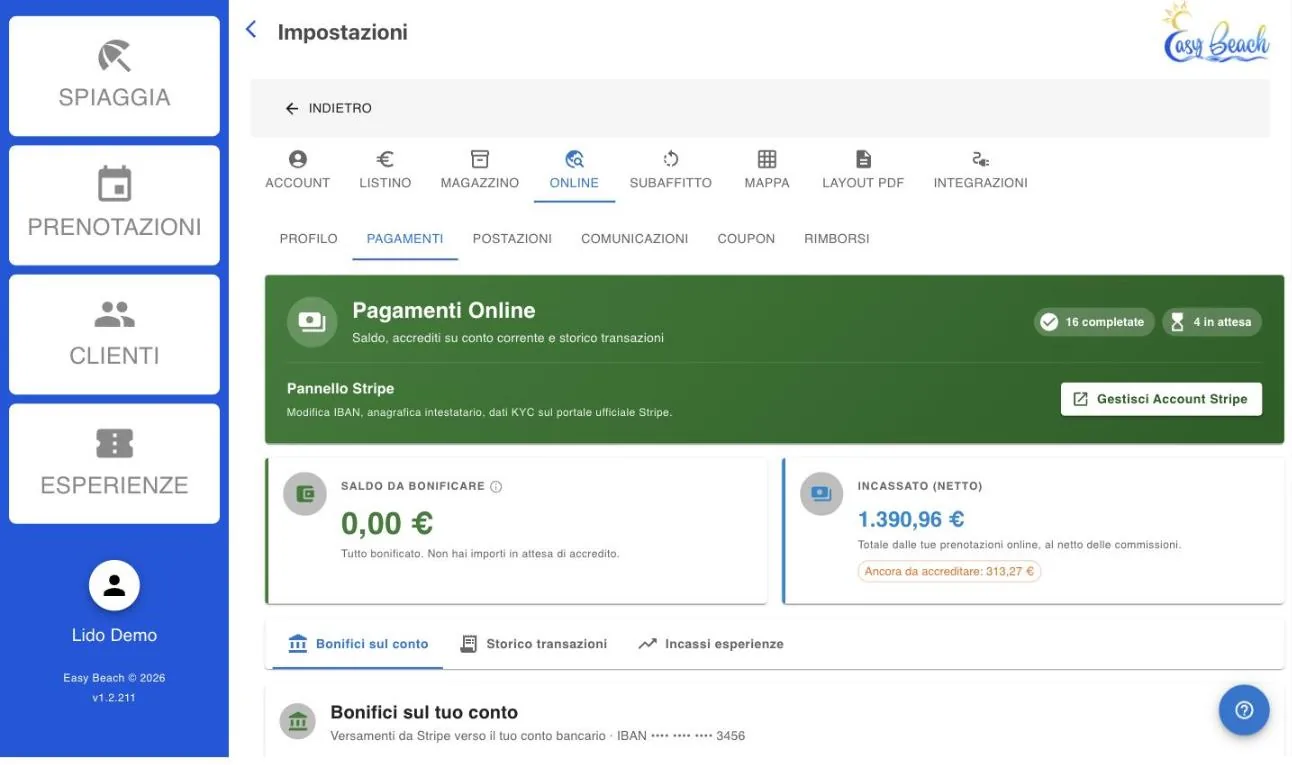Open the Spiaggia umbrella section

[x=114, y=76]
